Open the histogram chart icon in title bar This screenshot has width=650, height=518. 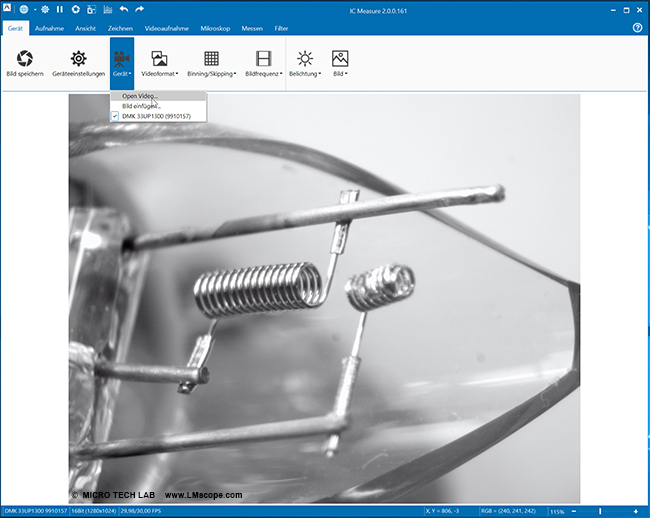point(106,9)
